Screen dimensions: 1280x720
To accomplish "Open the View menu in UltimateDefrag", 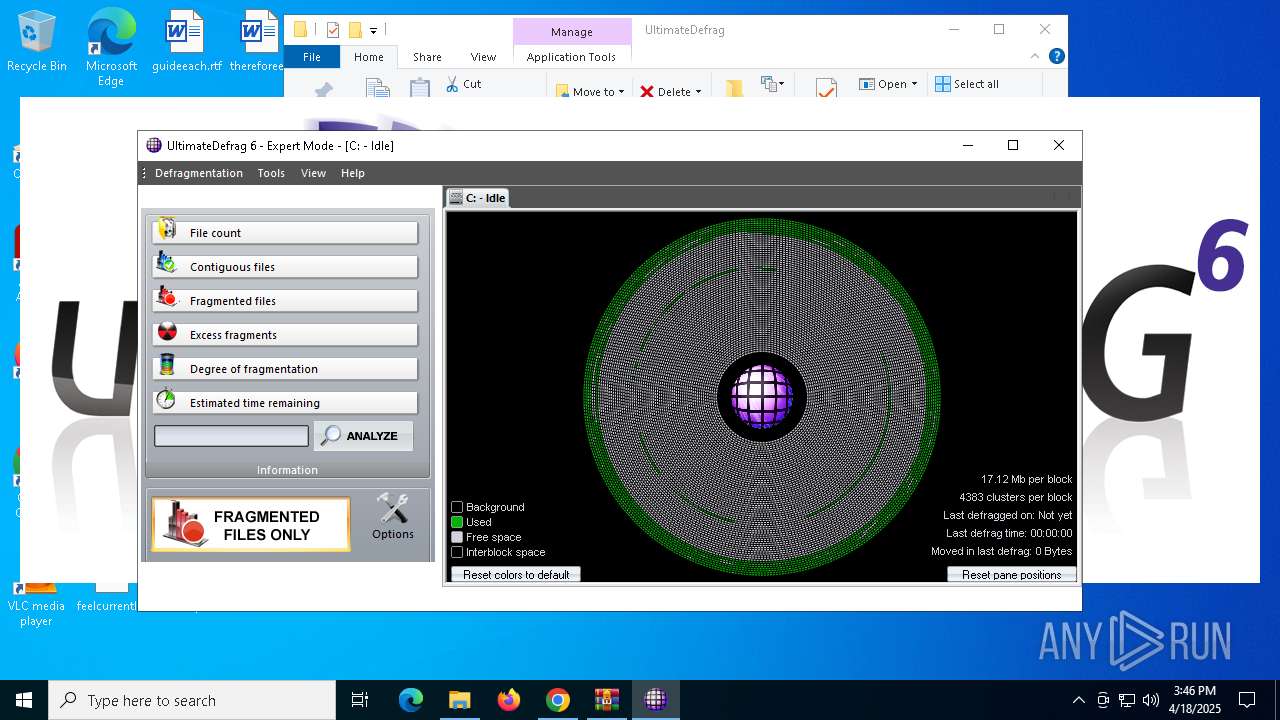I will coord(313,173).
